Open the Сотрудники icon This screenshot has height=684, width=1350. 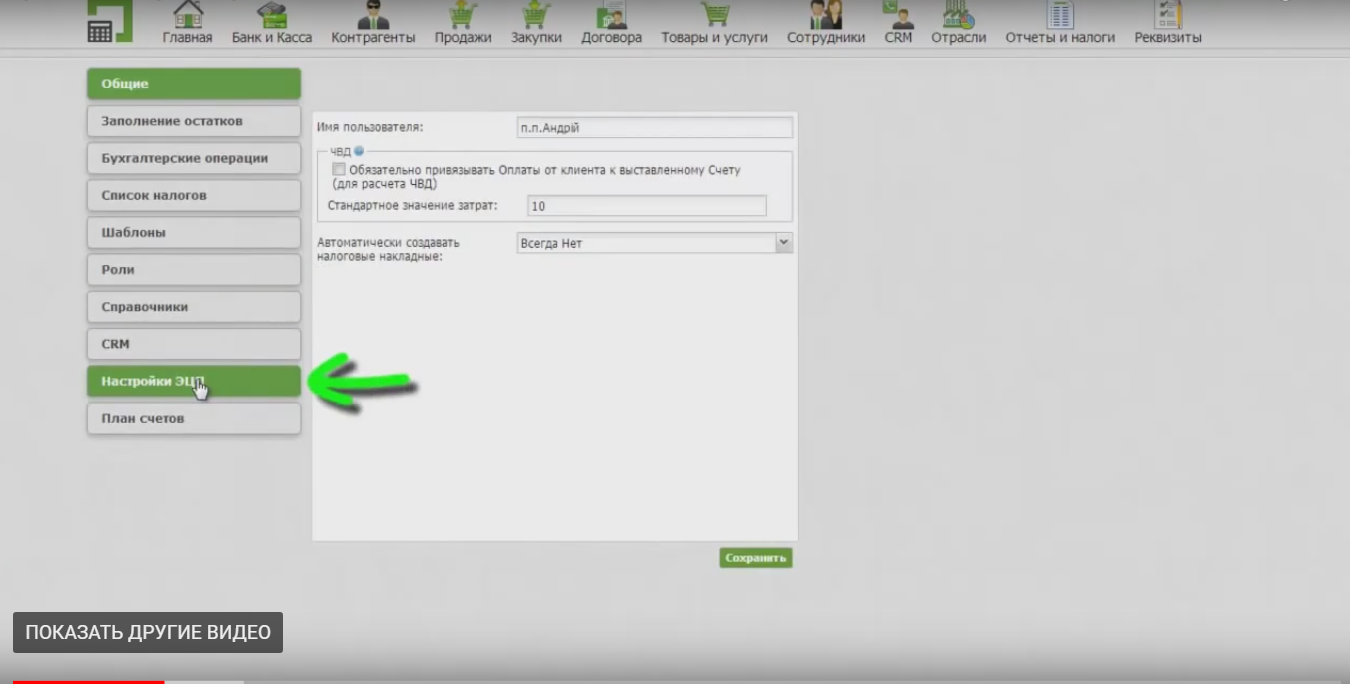[x=826, y=15]
